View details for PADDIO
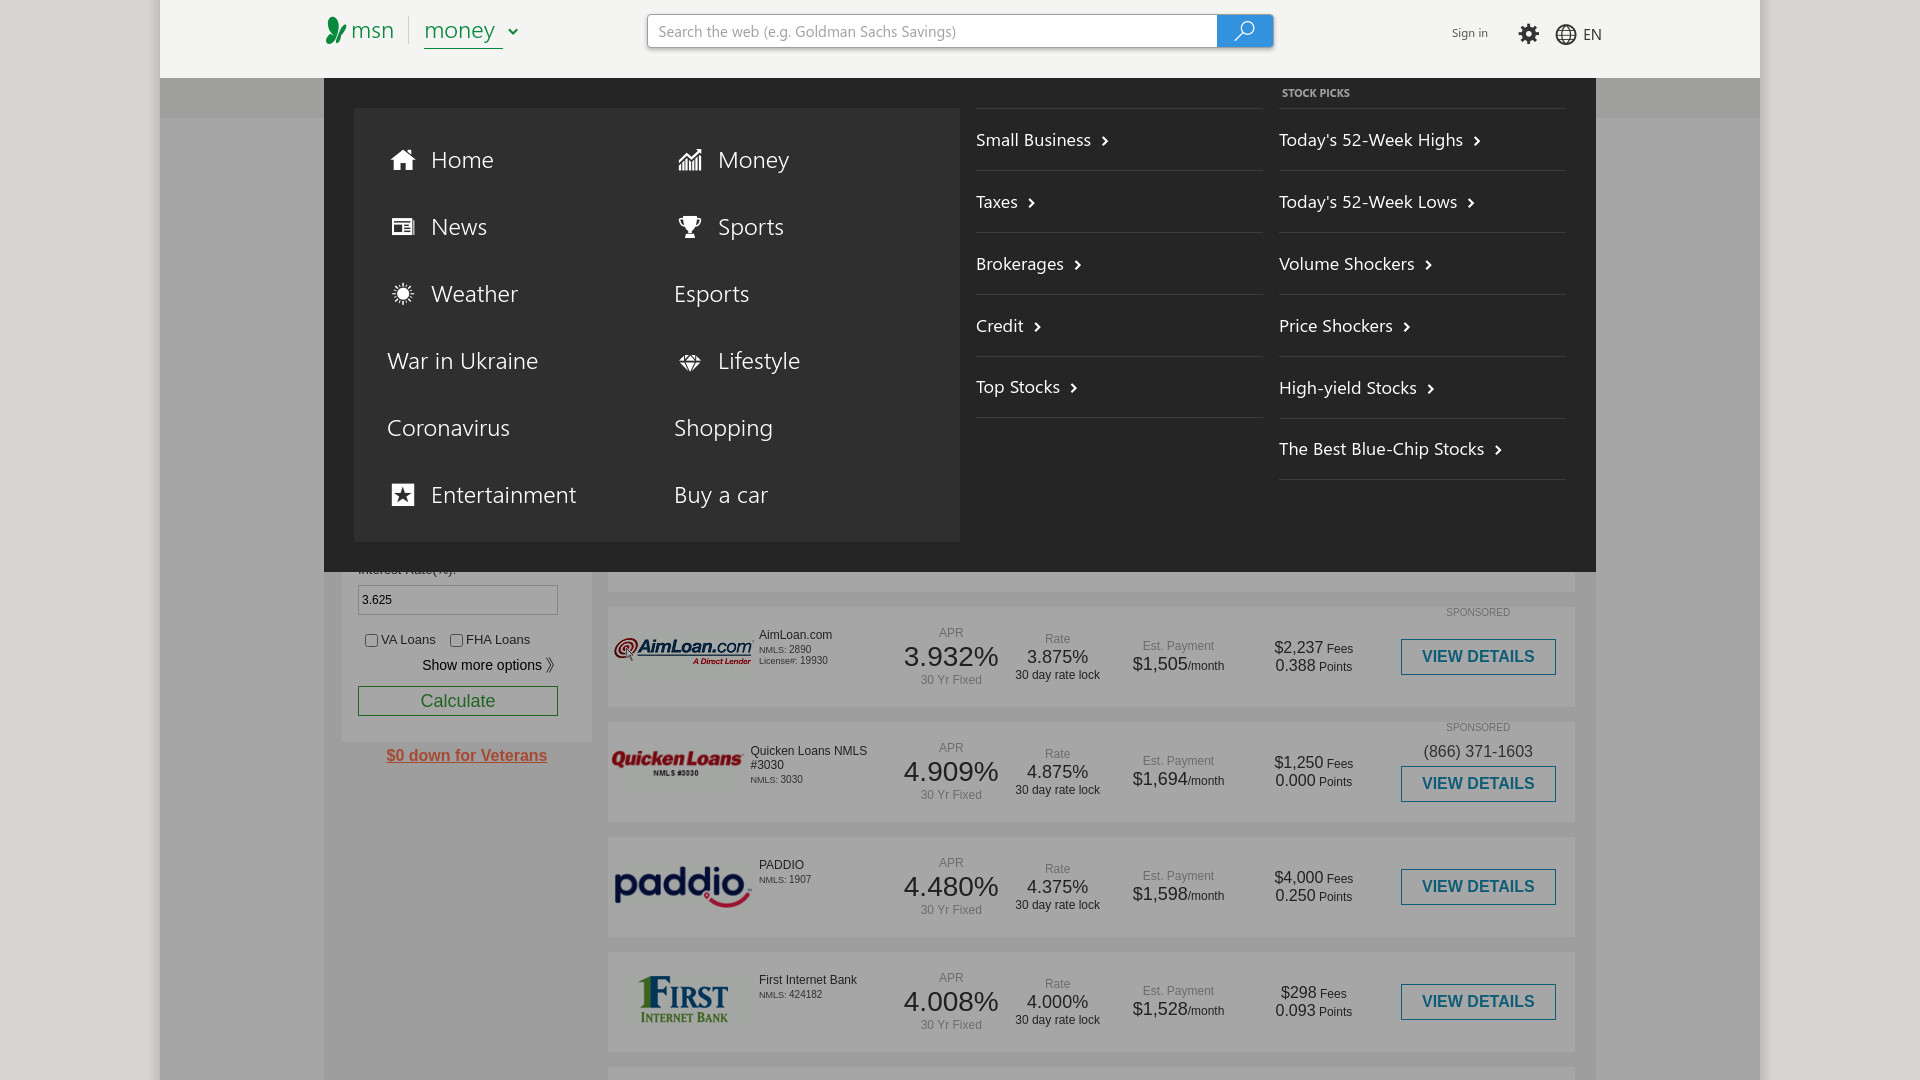1920x1080 pixels. pos(1478,887)
